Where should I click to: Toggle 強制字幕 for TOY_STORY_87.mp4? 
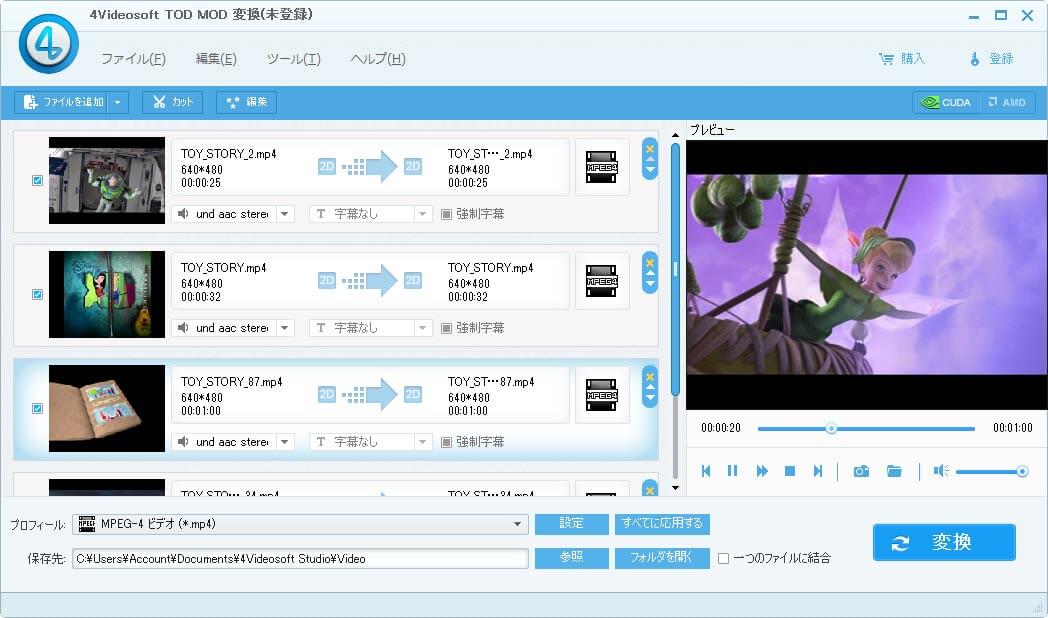[446, 442]
